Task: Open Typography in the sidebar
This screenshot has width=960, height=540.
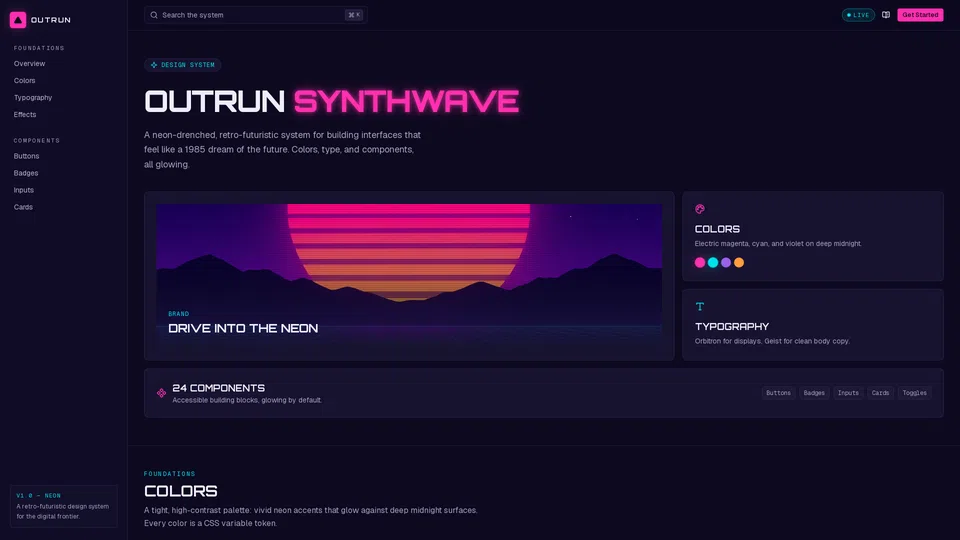Action: pos(33,98)
